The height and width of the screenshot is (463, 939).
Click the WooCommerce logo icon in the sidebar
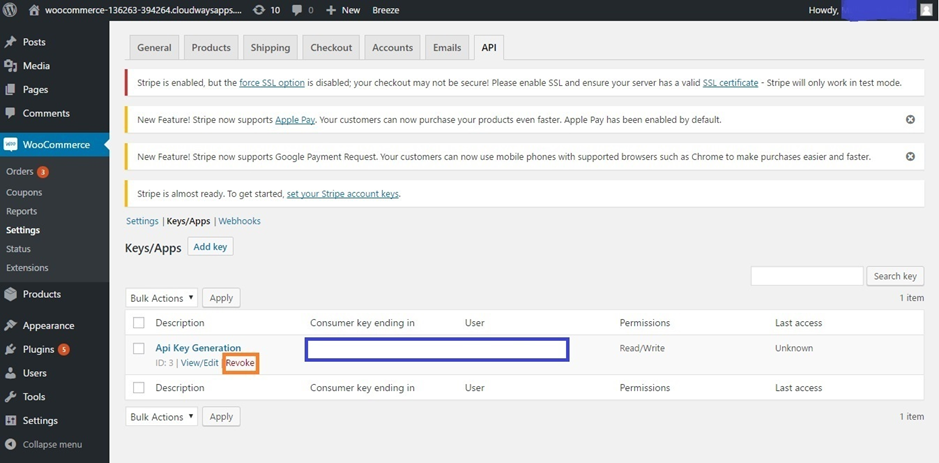point(10,145)
